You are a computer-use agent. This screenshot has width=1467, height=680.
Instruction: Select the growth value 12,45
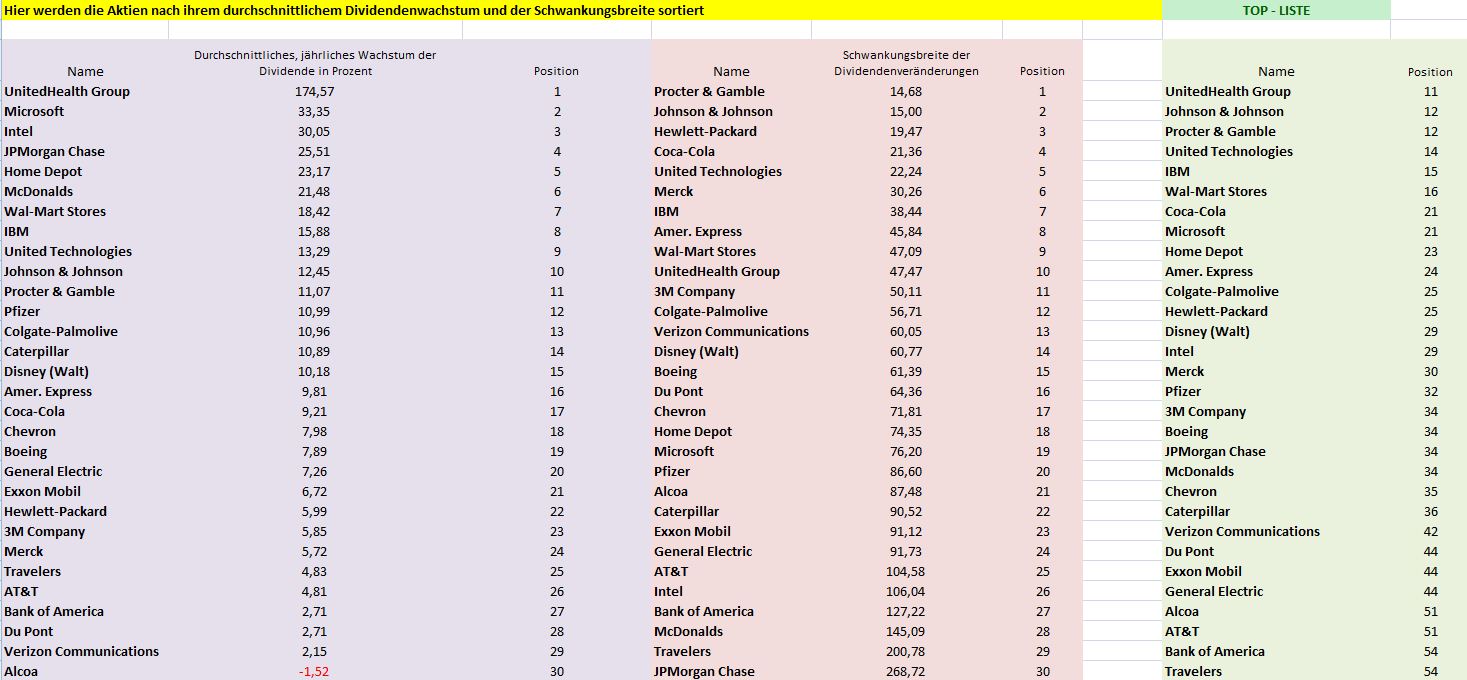point(314,271)
